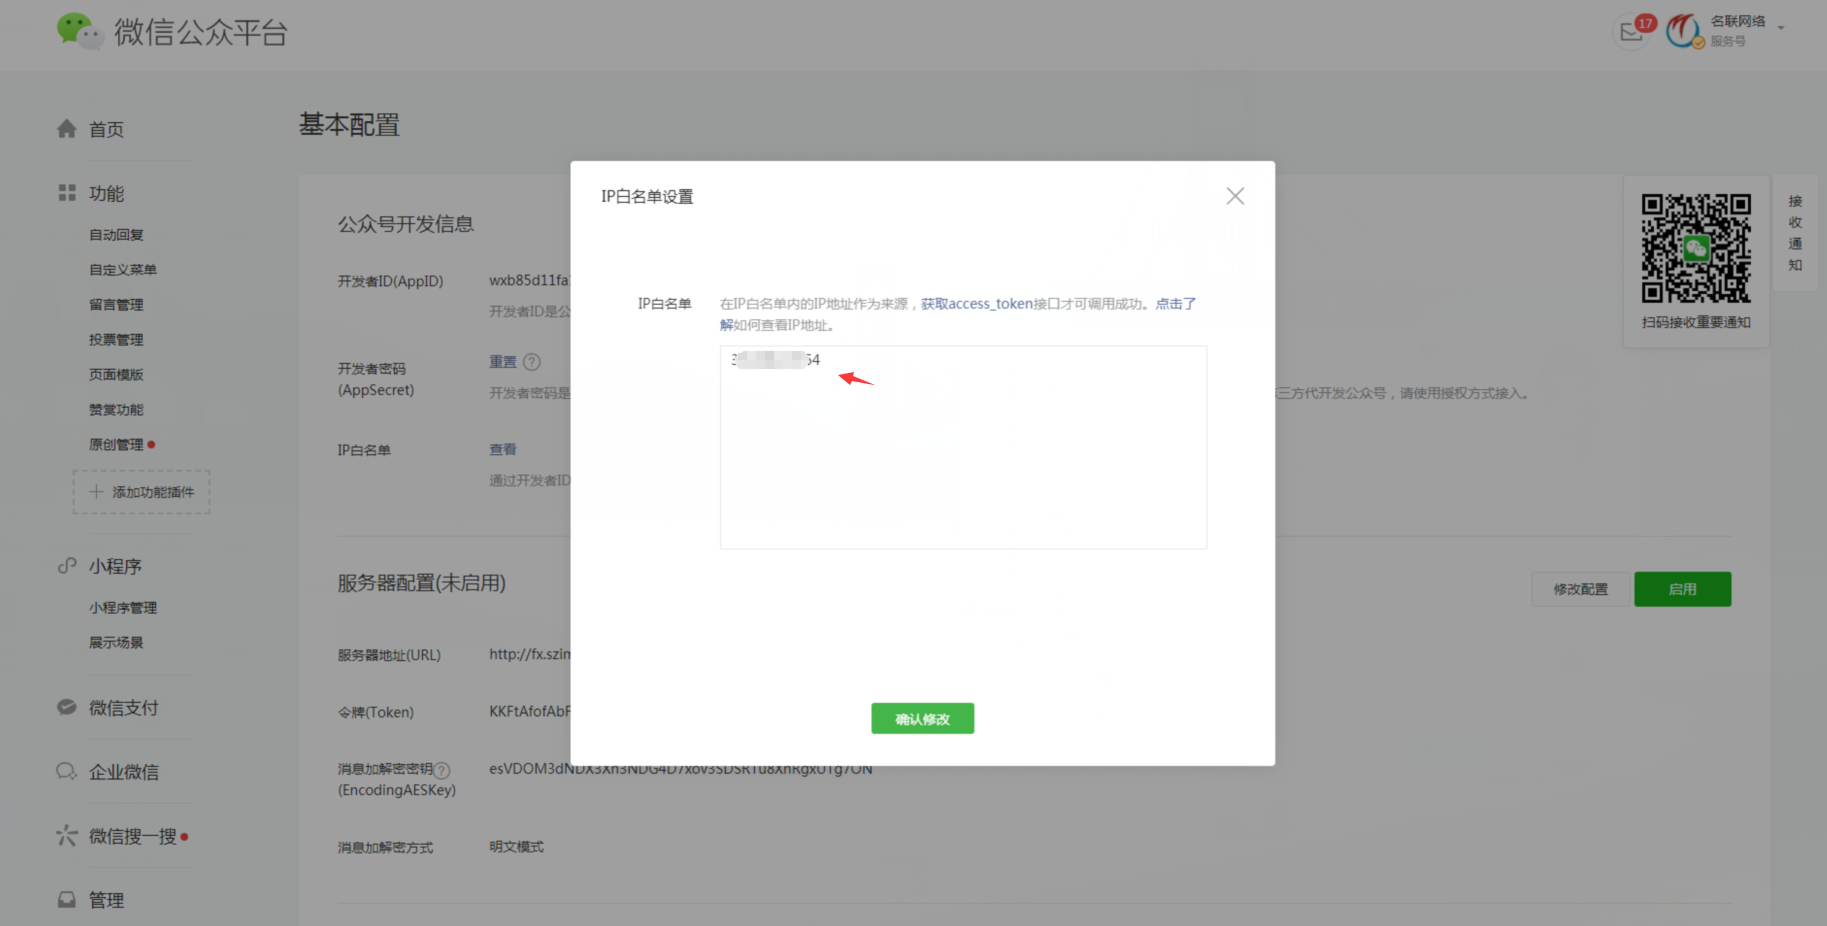Select 自定义菜单 in sidebar

coord(123,270)
